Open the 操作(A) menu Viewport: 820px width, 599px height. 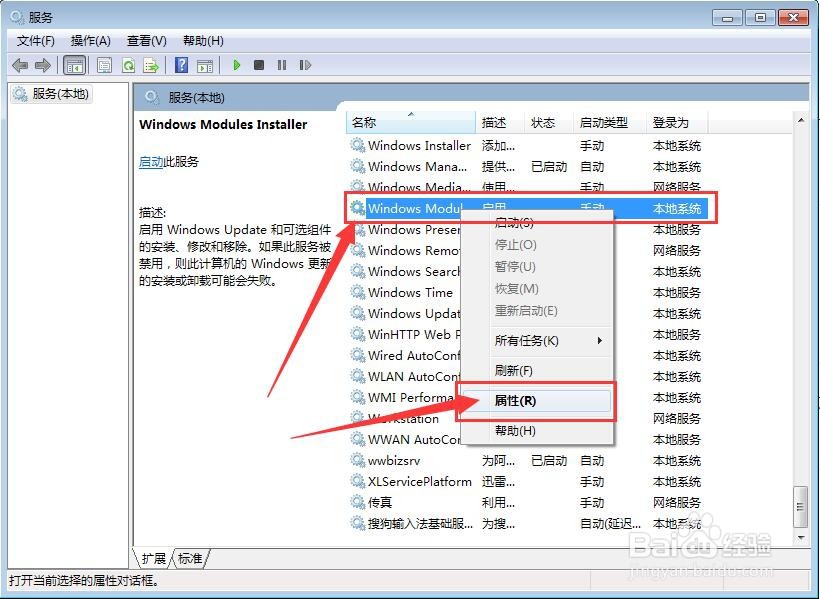(x=90, y=41)
